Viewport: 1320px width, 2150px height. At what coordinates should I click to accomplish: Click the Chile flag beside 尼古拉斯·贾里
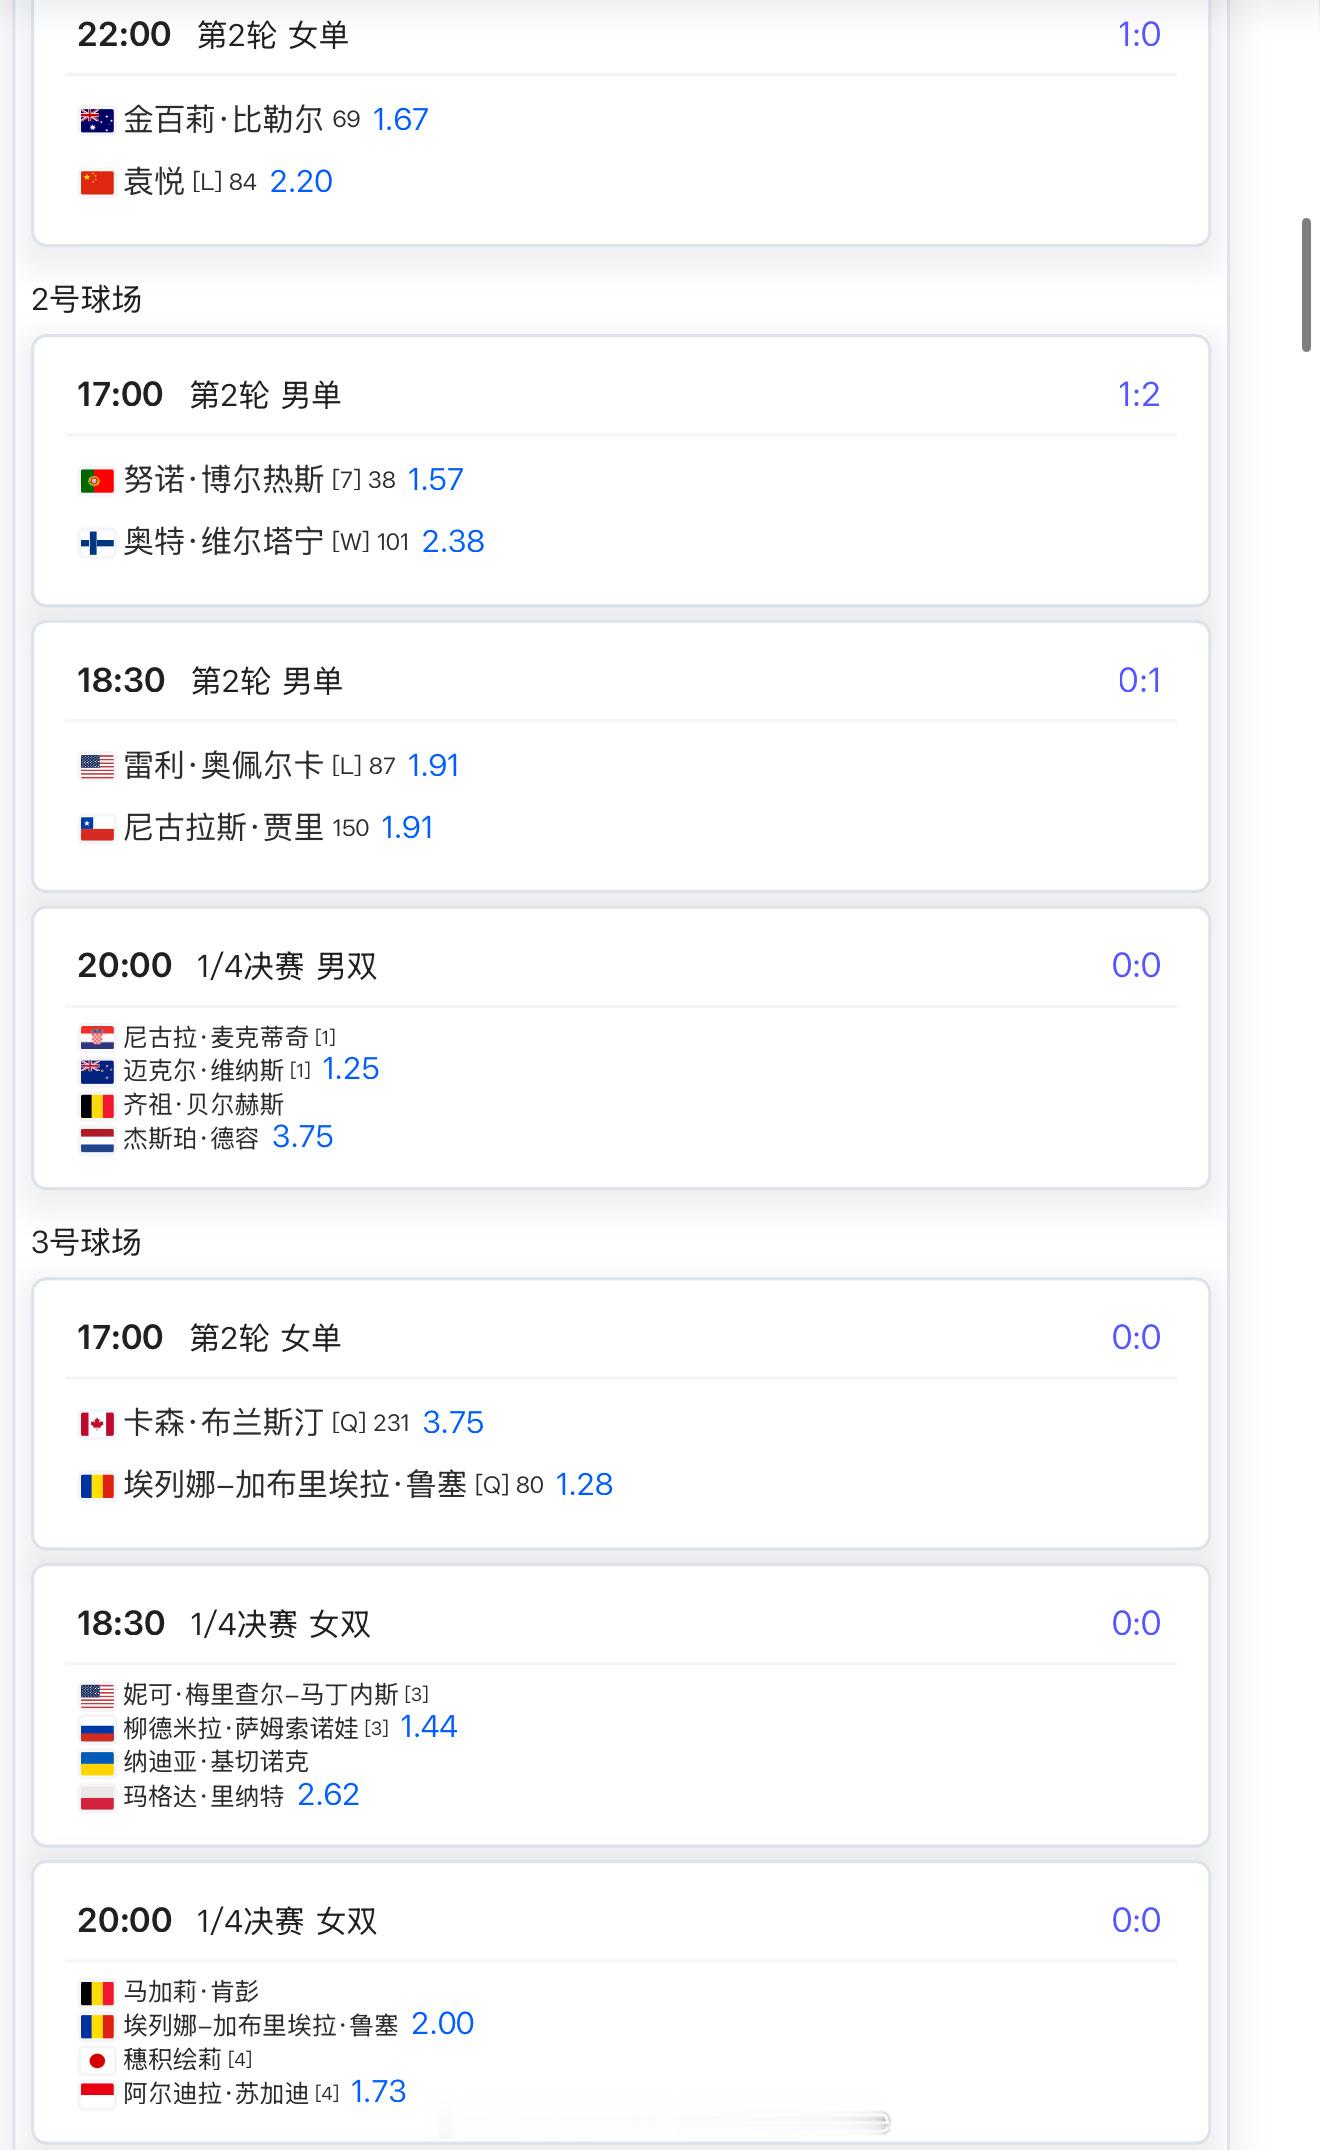coord(97,829)
